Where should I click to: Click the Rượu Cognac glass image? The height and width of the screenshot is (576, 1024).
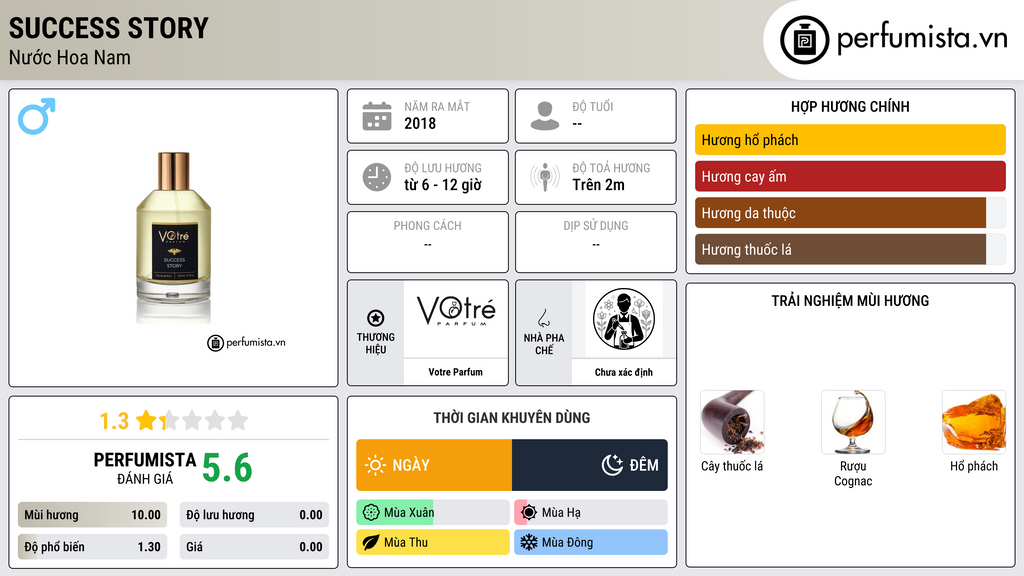[x=853, y=422]
